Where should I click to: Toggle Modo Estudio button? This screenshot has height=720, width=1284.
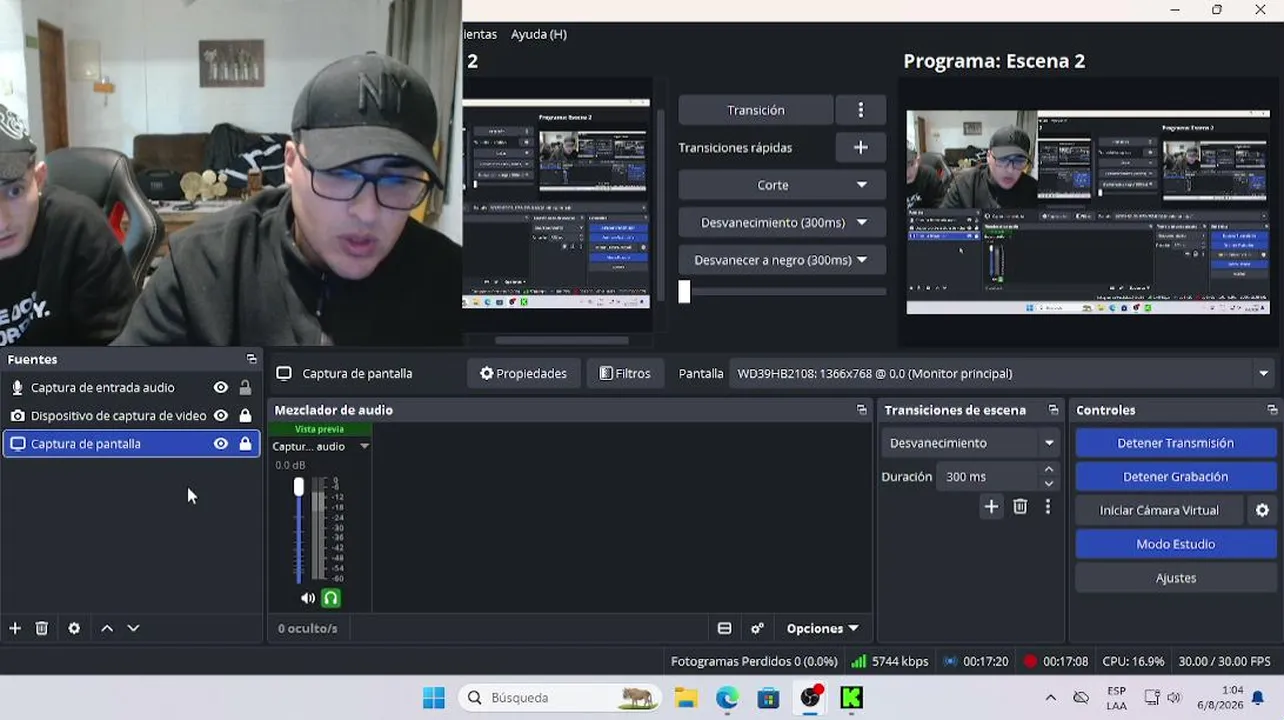pos(1176,544)
